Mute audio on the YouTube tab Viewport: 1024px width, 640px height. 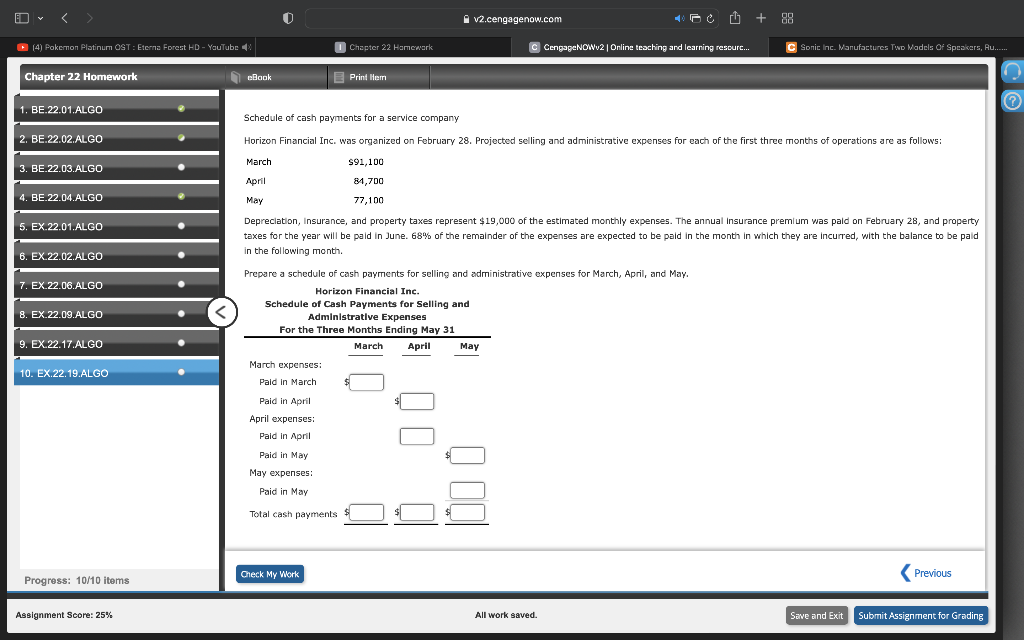246,47
